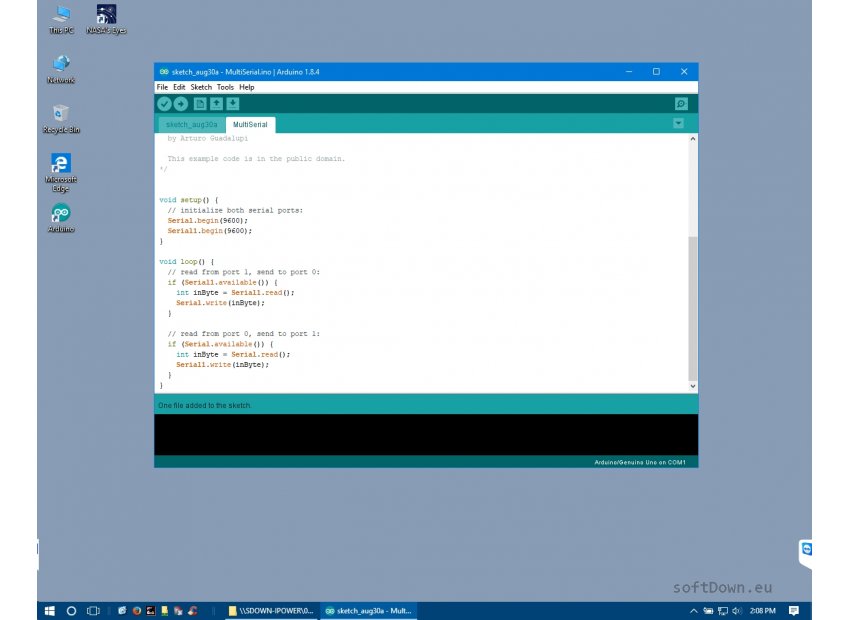Open the Tools menu
The image size is (850, 620).
225,87
